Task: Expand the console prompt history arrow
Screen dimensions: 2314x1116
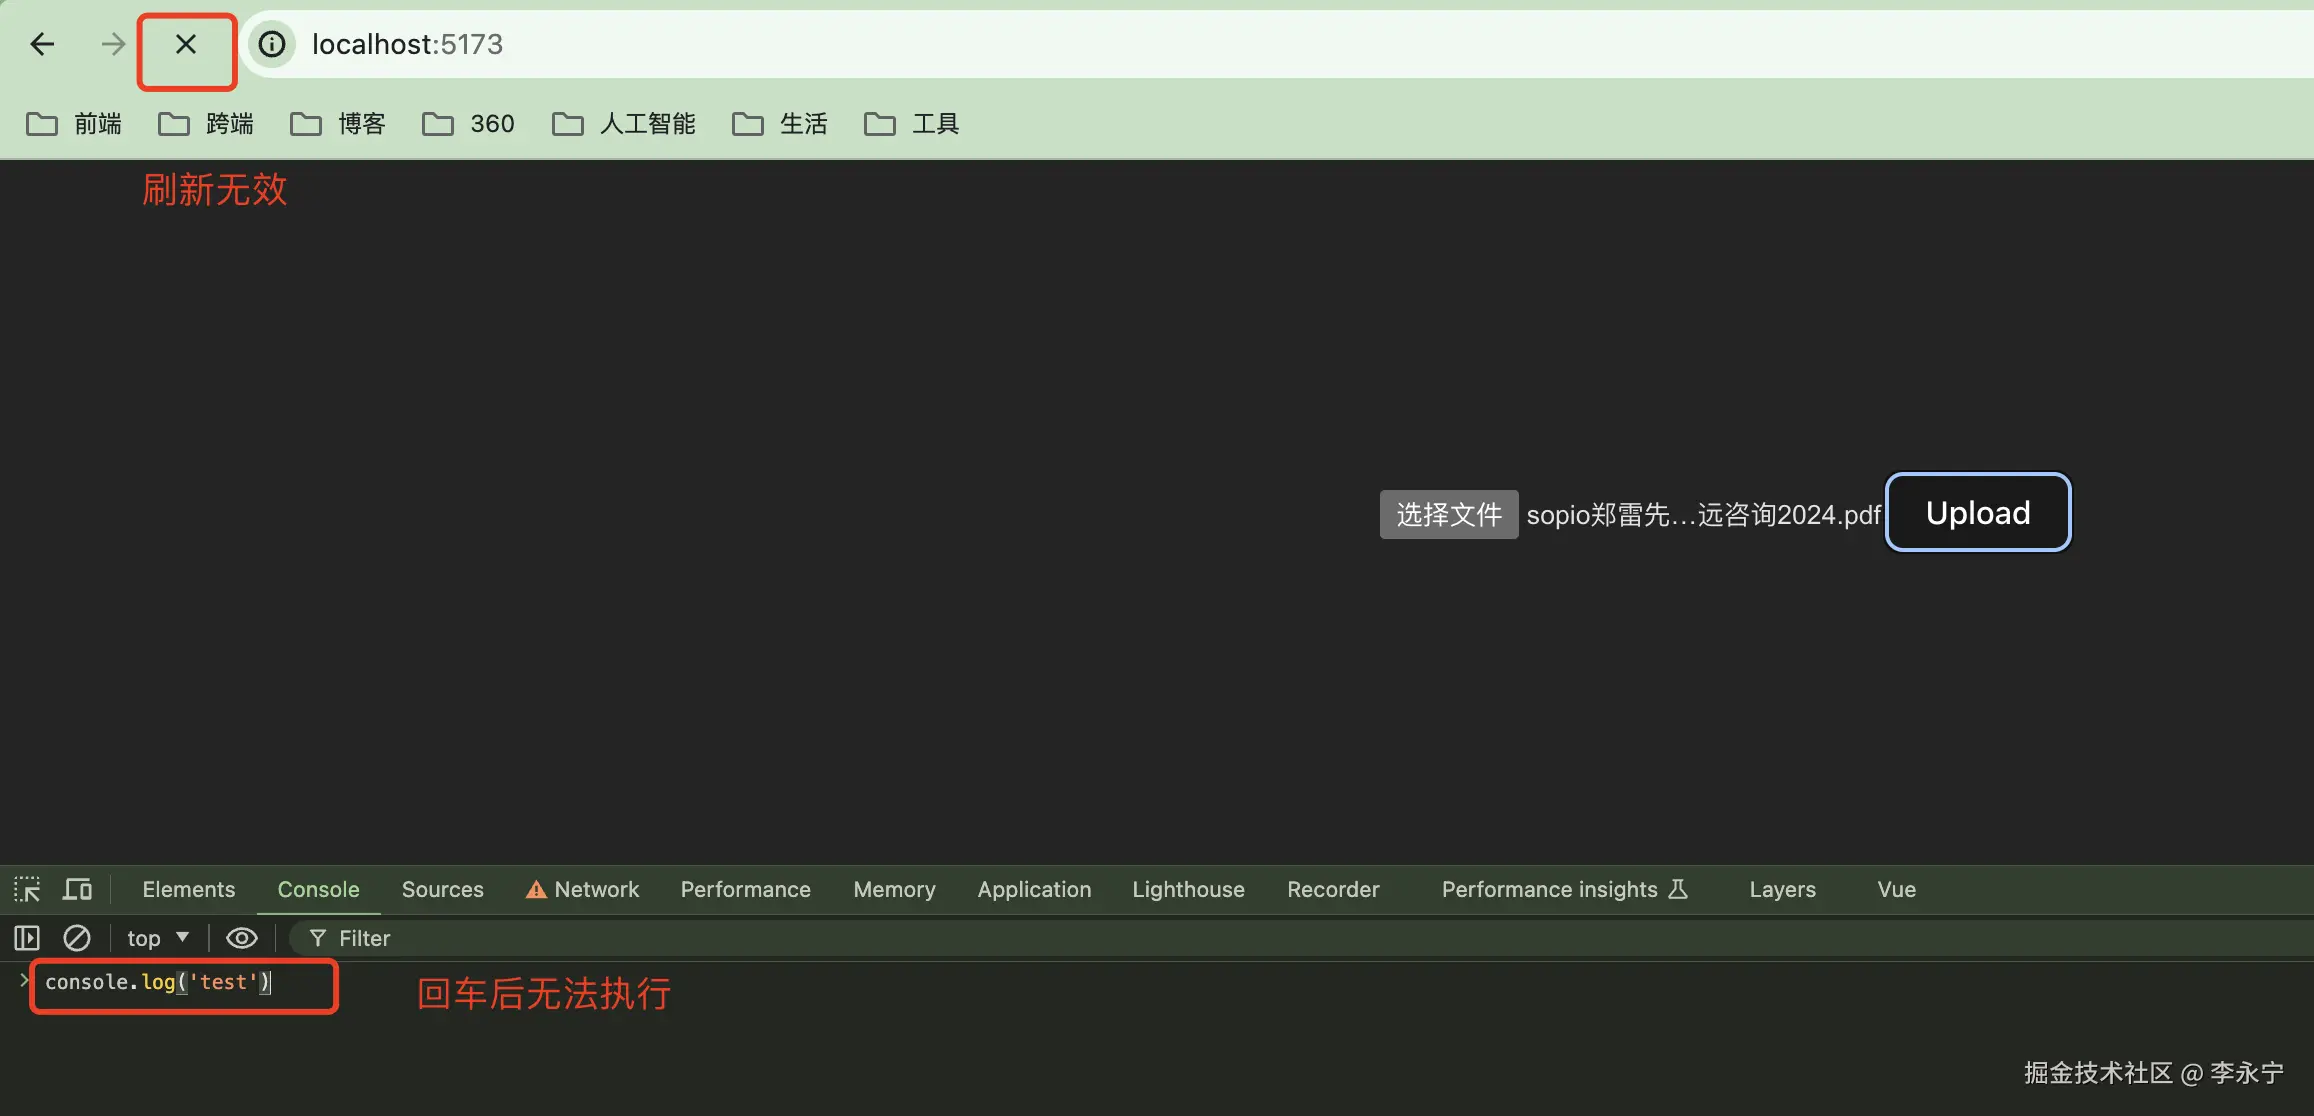Action: 22,981
